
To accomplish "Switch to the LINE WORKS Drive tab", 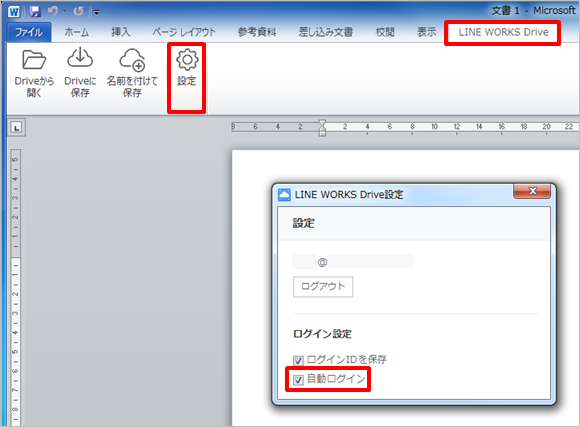I will coord(503,33).
